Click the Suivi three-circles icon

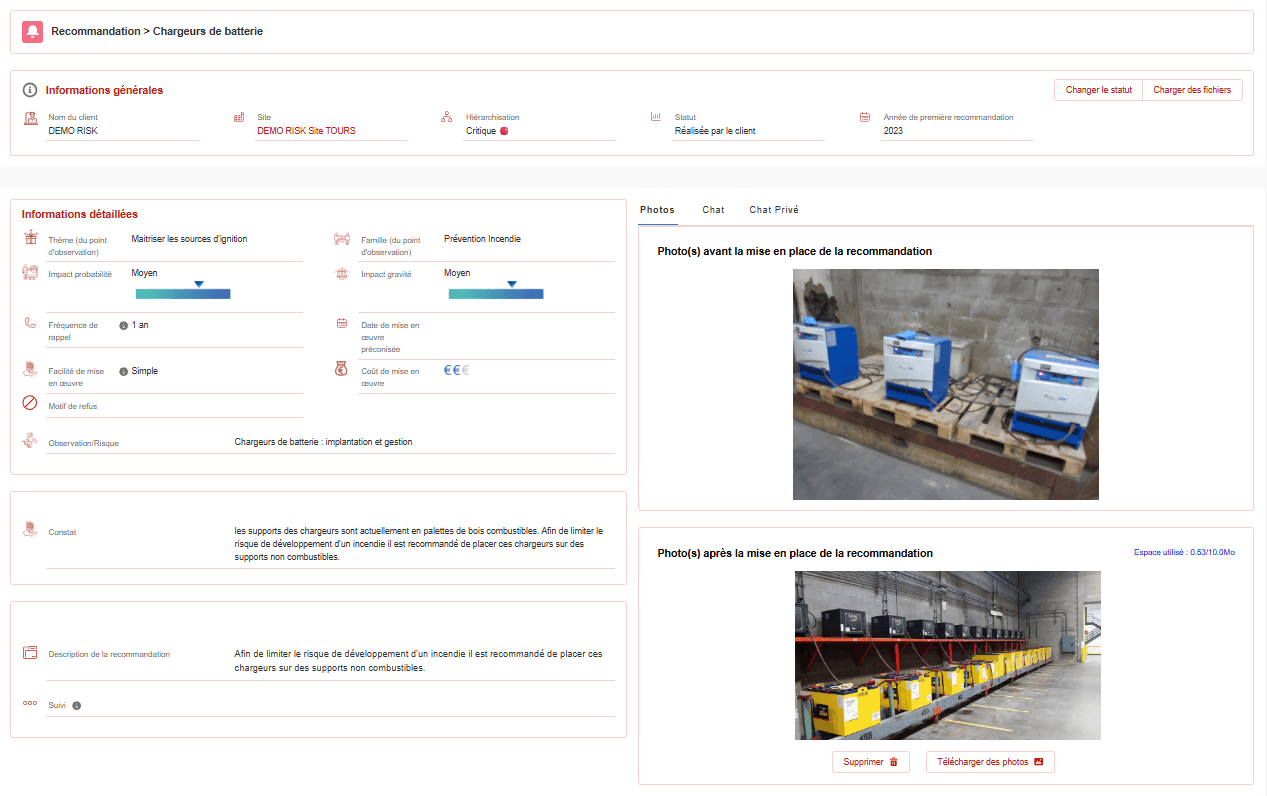[30, 703]
